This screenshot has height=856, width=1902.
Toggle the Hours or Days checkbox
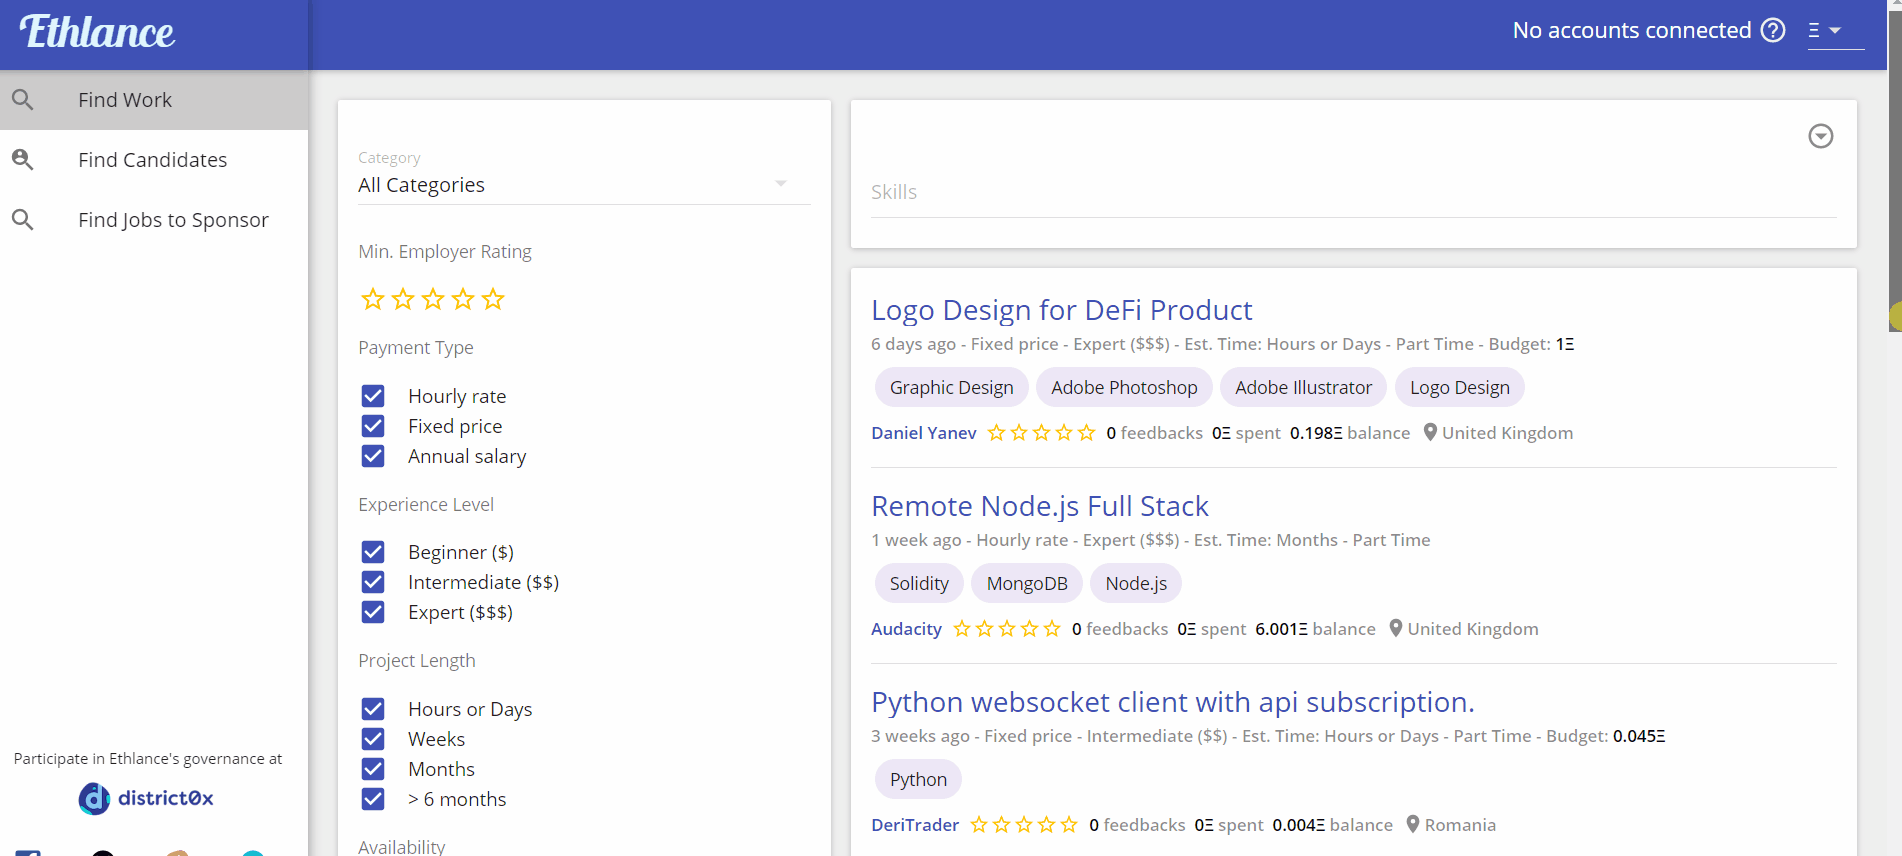(x=373, y=709)
